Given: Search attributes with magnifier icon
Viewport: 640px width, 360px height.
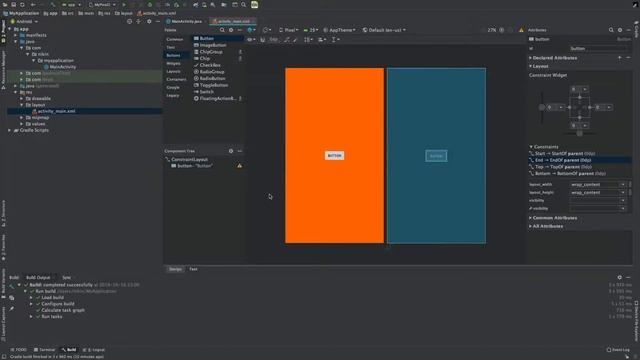Looking at the screenshot, I should pyautogui.click(x=611, y=30).
